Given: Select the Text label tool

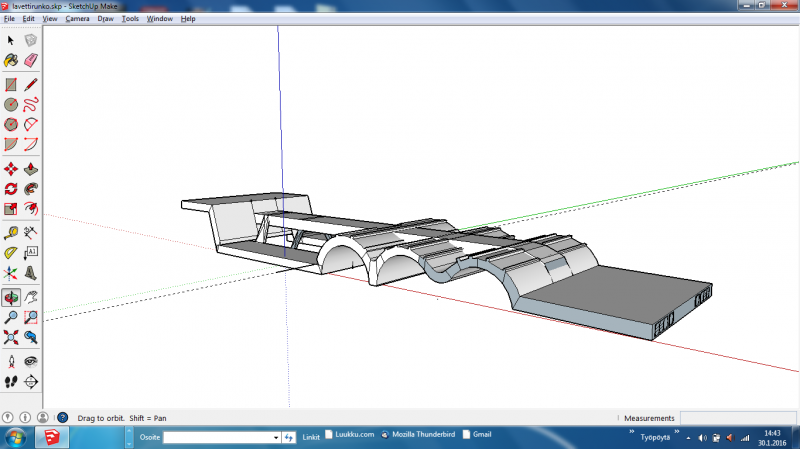Looking at the screenshot, I should pyautogui.click(x=31, y=253).
